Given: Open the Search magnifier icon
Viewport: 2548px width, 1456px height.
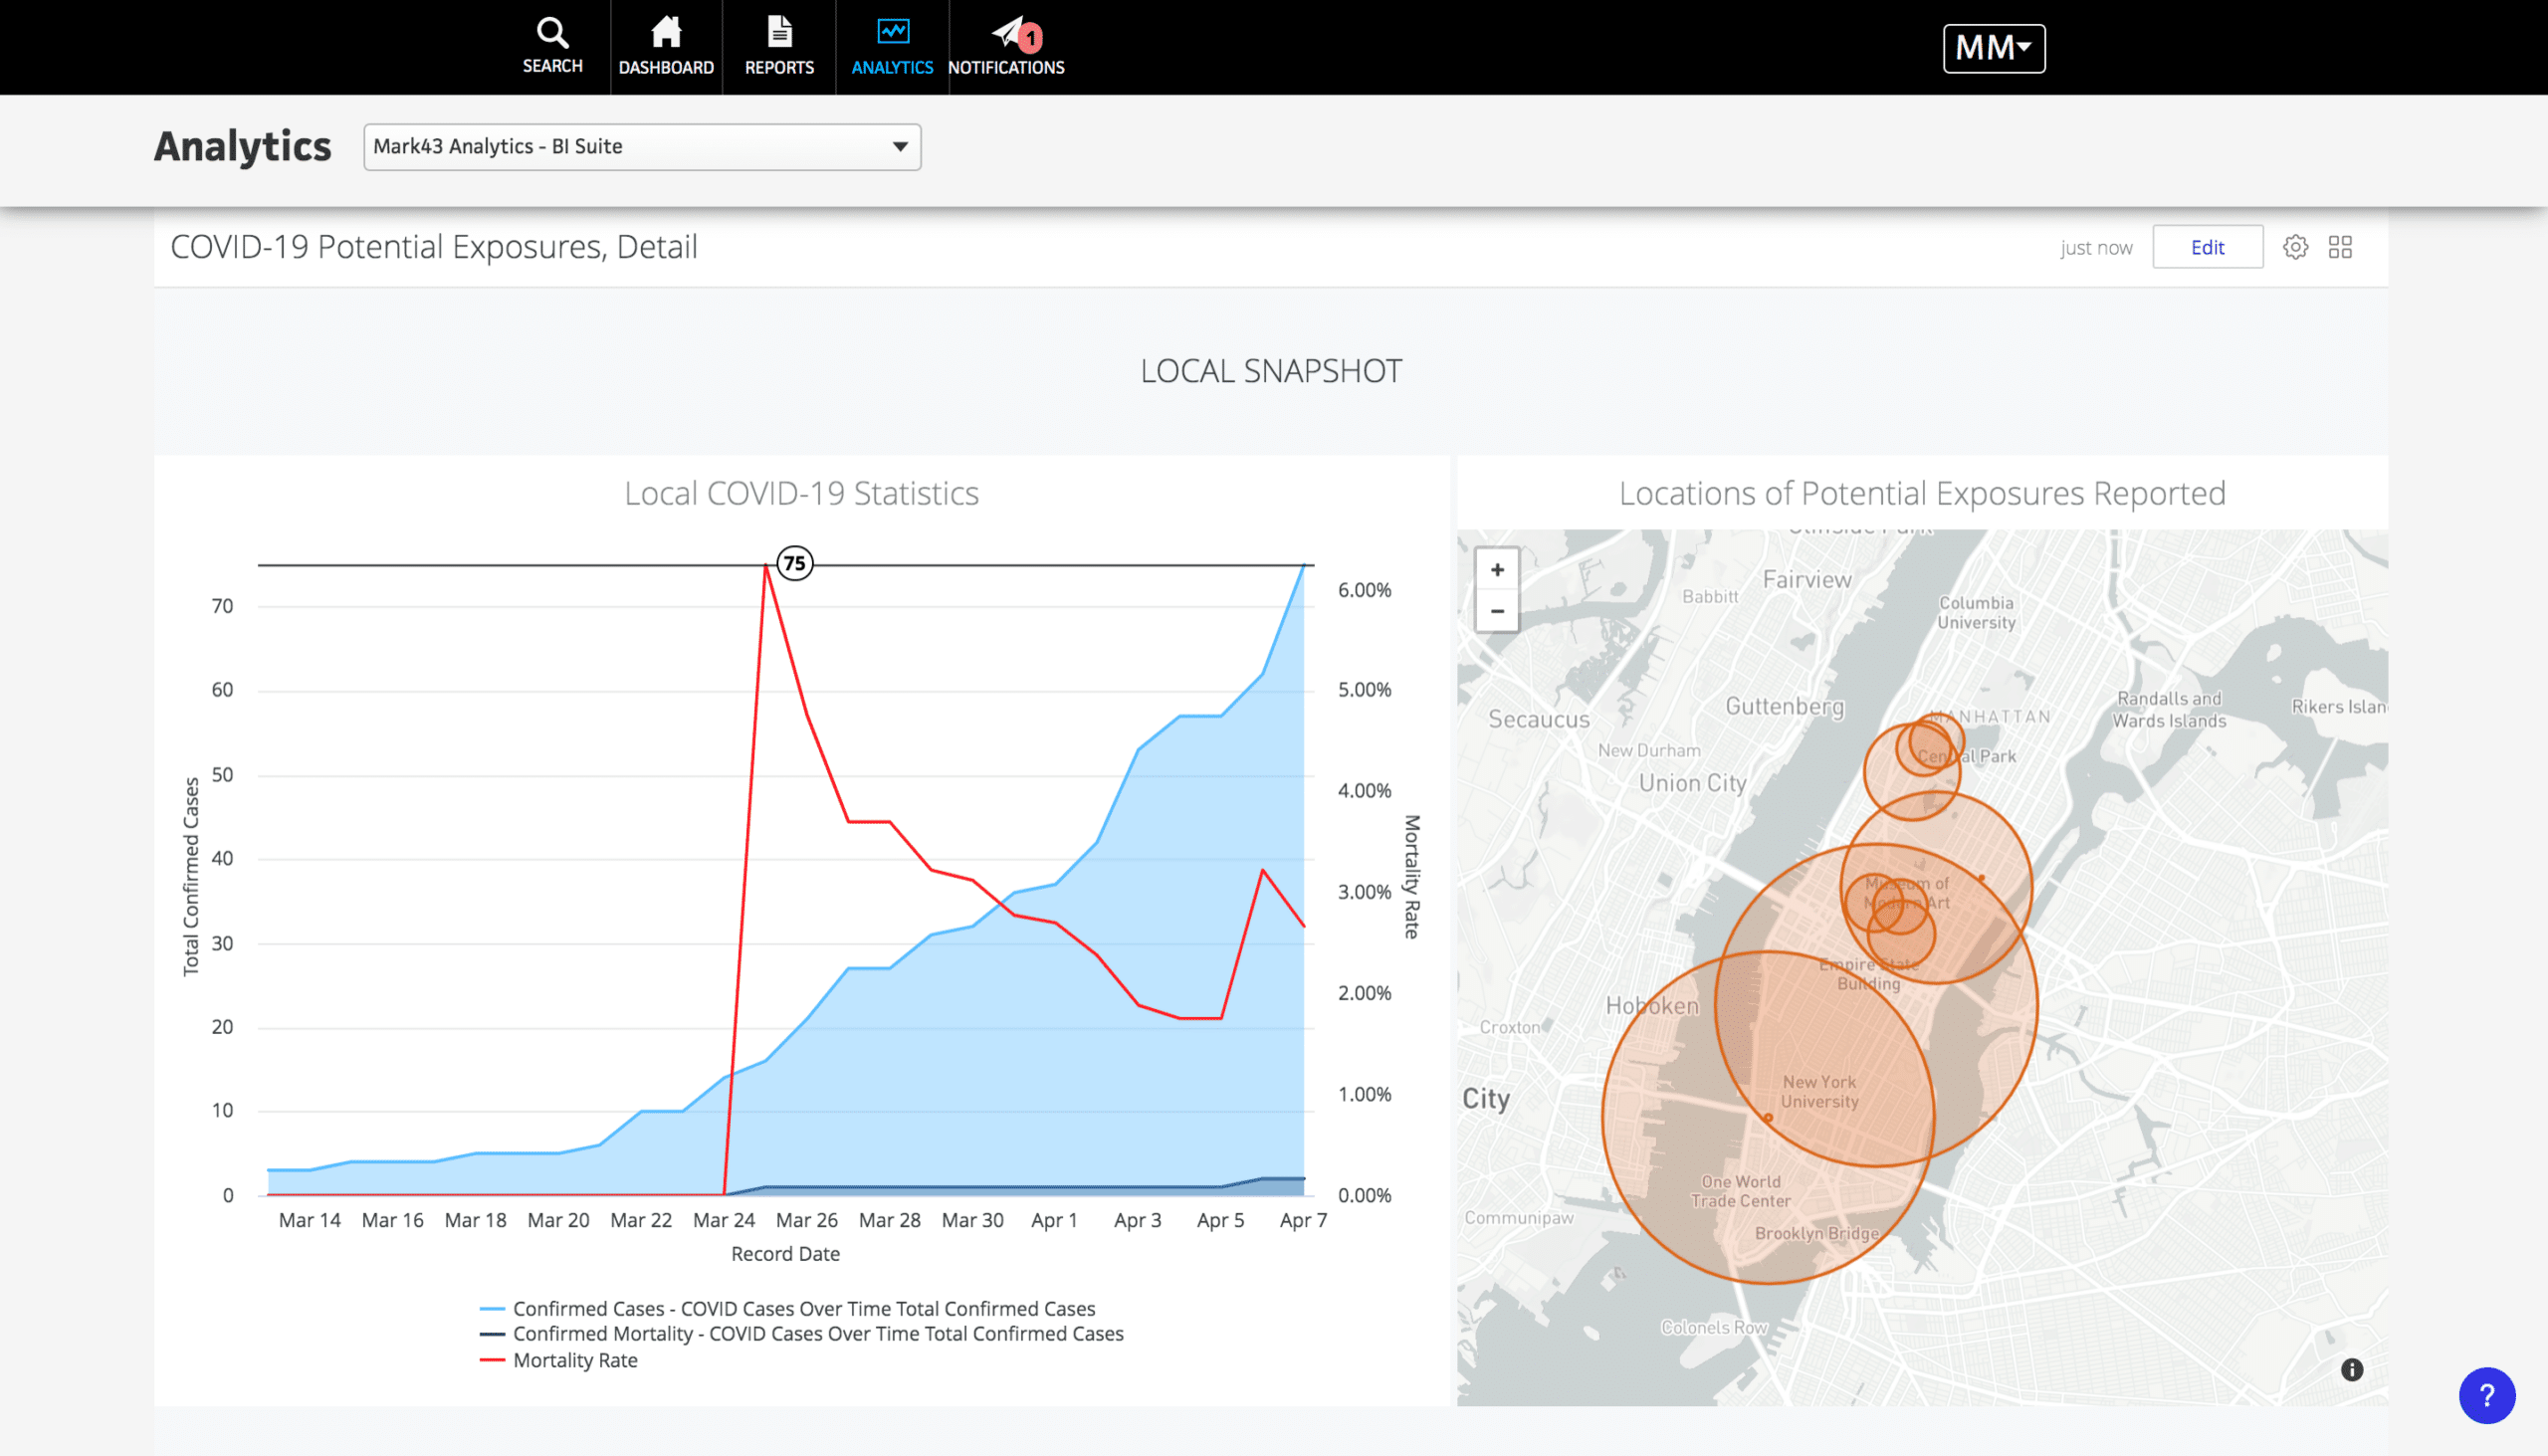Looking at the screenshot, I should pos(552,34).
